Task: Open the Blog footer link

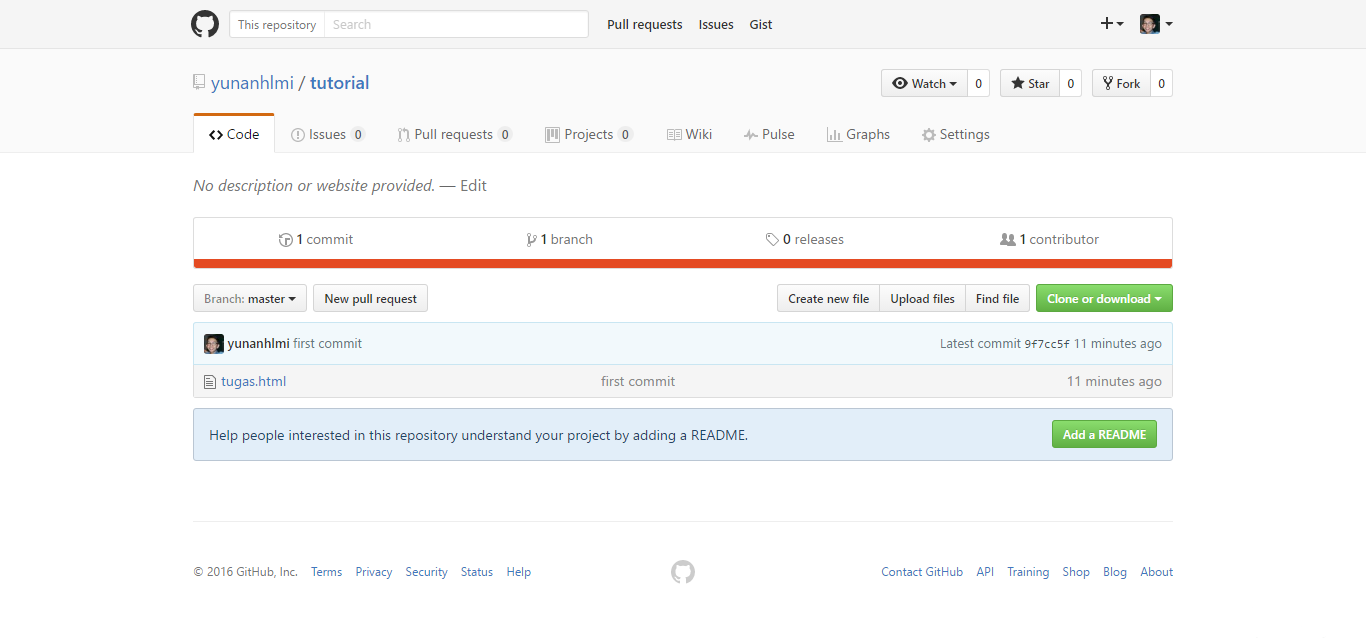Action: click(1115, 572)
